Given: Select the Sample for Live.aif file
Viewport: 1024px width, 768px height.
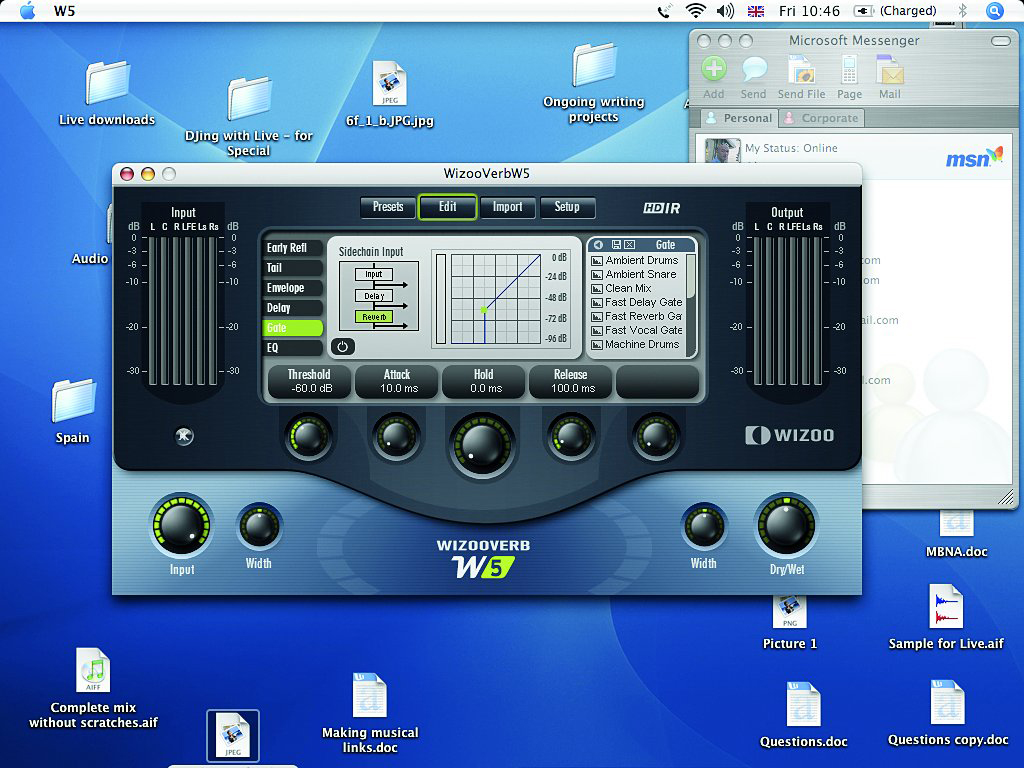Looking at the screenshot, I should click(946, 617).
